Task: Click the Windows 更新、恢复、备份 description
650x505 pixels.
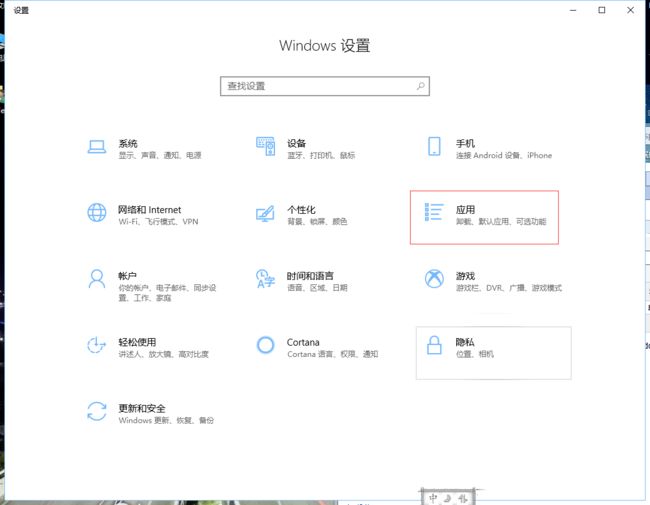Action: (x=166, y=420)
